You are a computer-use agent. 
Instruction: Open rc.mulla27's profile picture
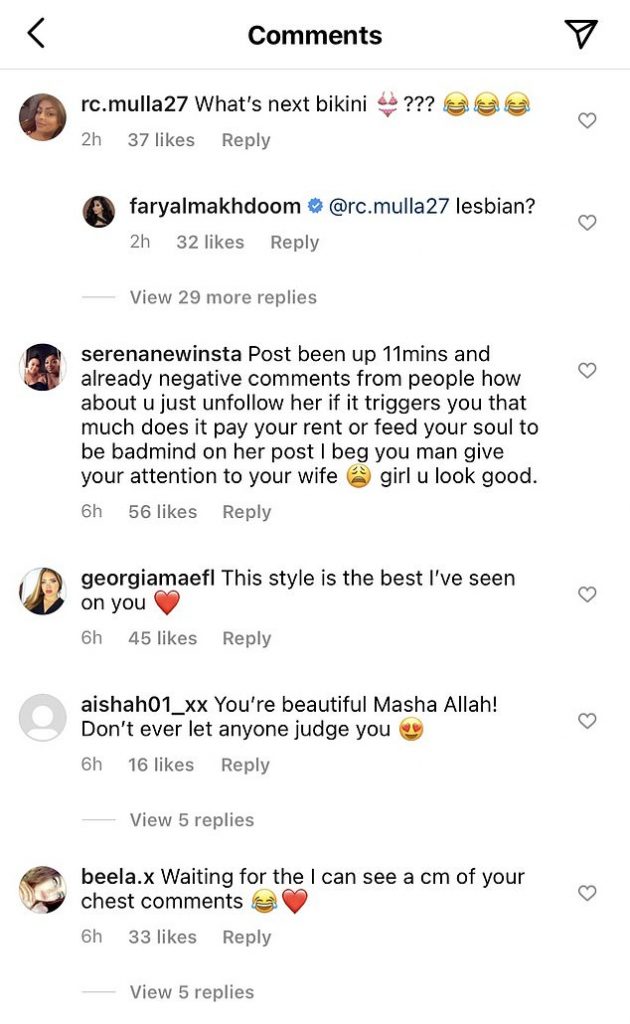click(x=43, y=118)
